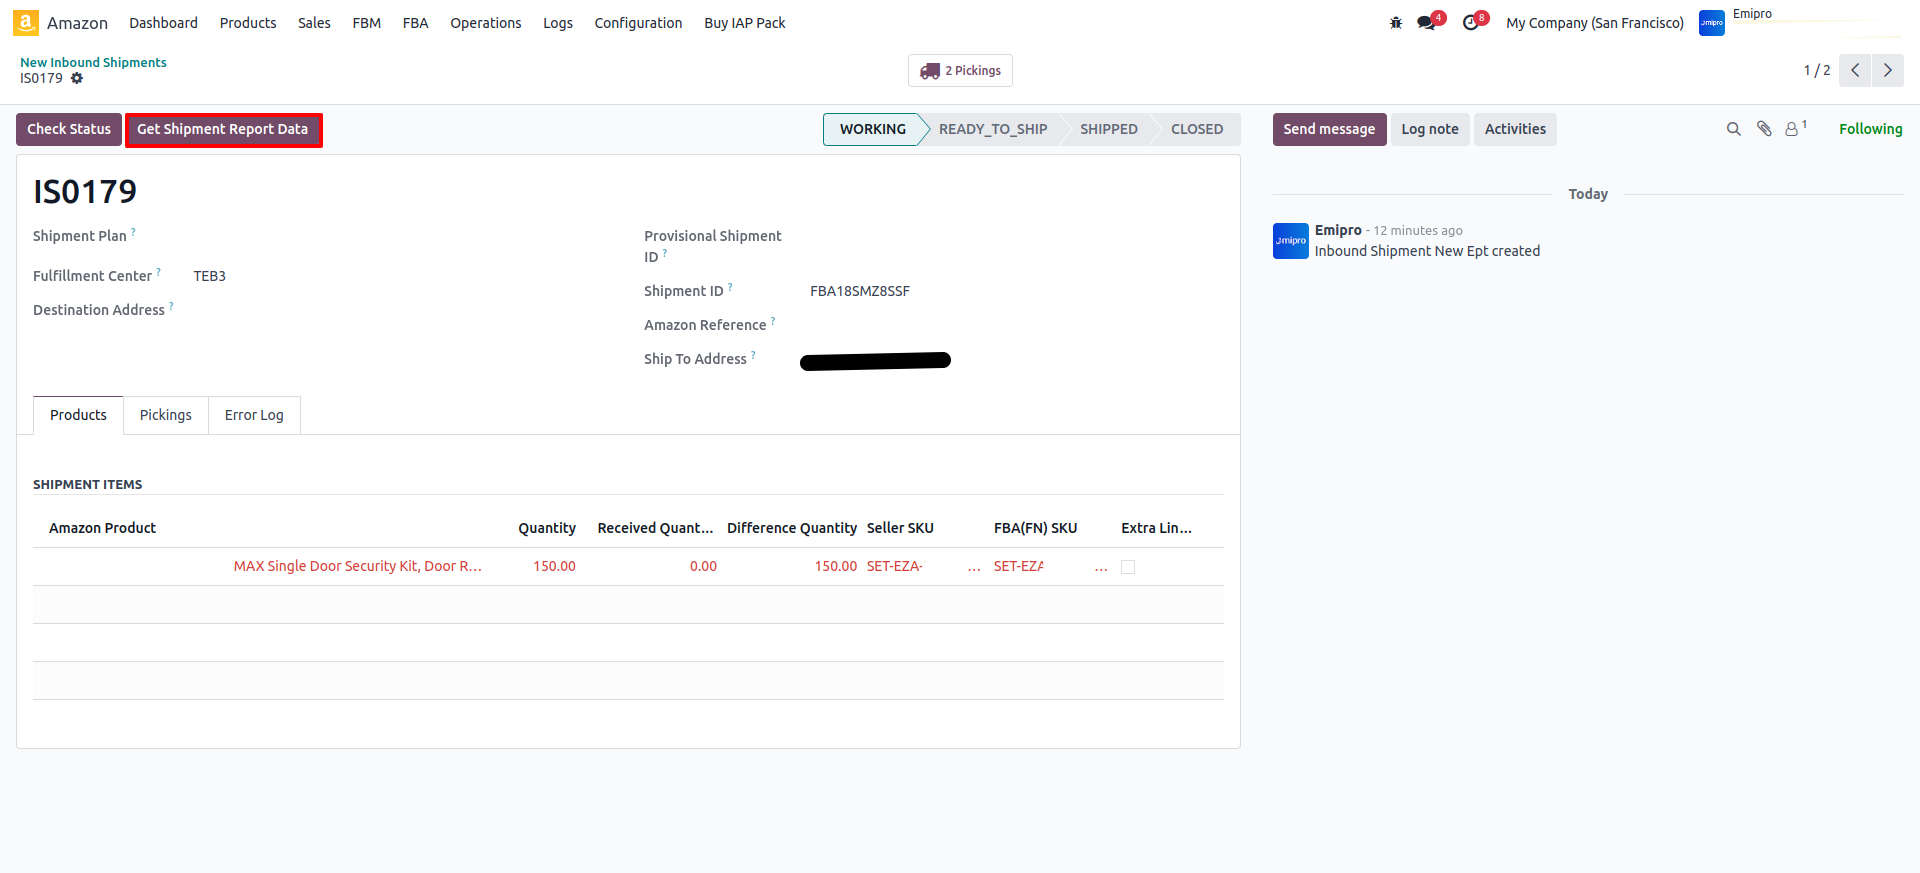Switch to the Pickings tab
The width and height of the screenshot is (1920, 873).
pyautogui.click(x=165, y=415)
